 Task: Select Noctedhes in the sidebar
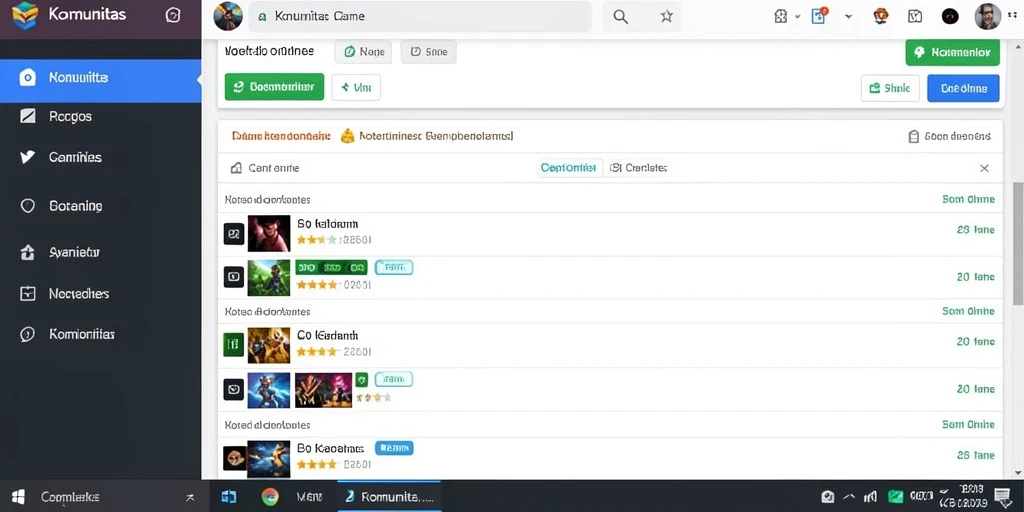[x=78, y=294]
